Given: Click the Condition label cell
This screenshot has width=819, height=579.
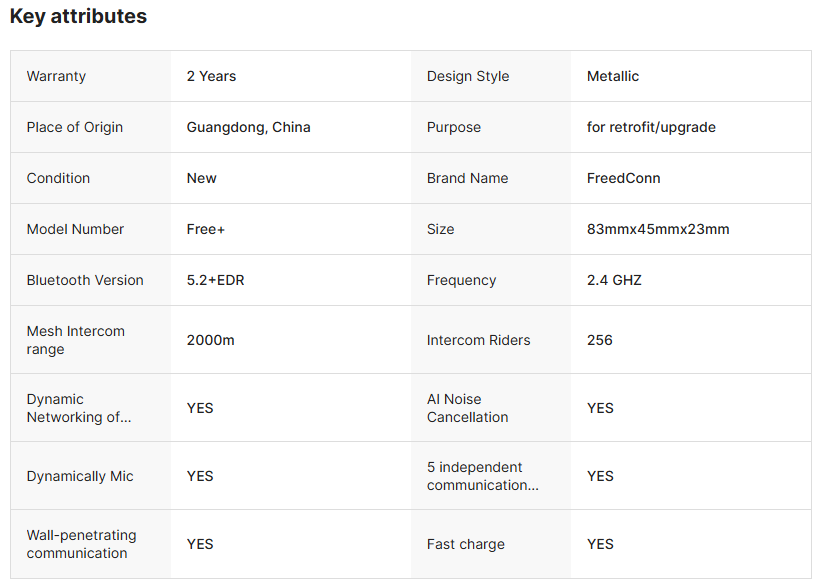Looking at the screenshot, I should coord(58,178).
